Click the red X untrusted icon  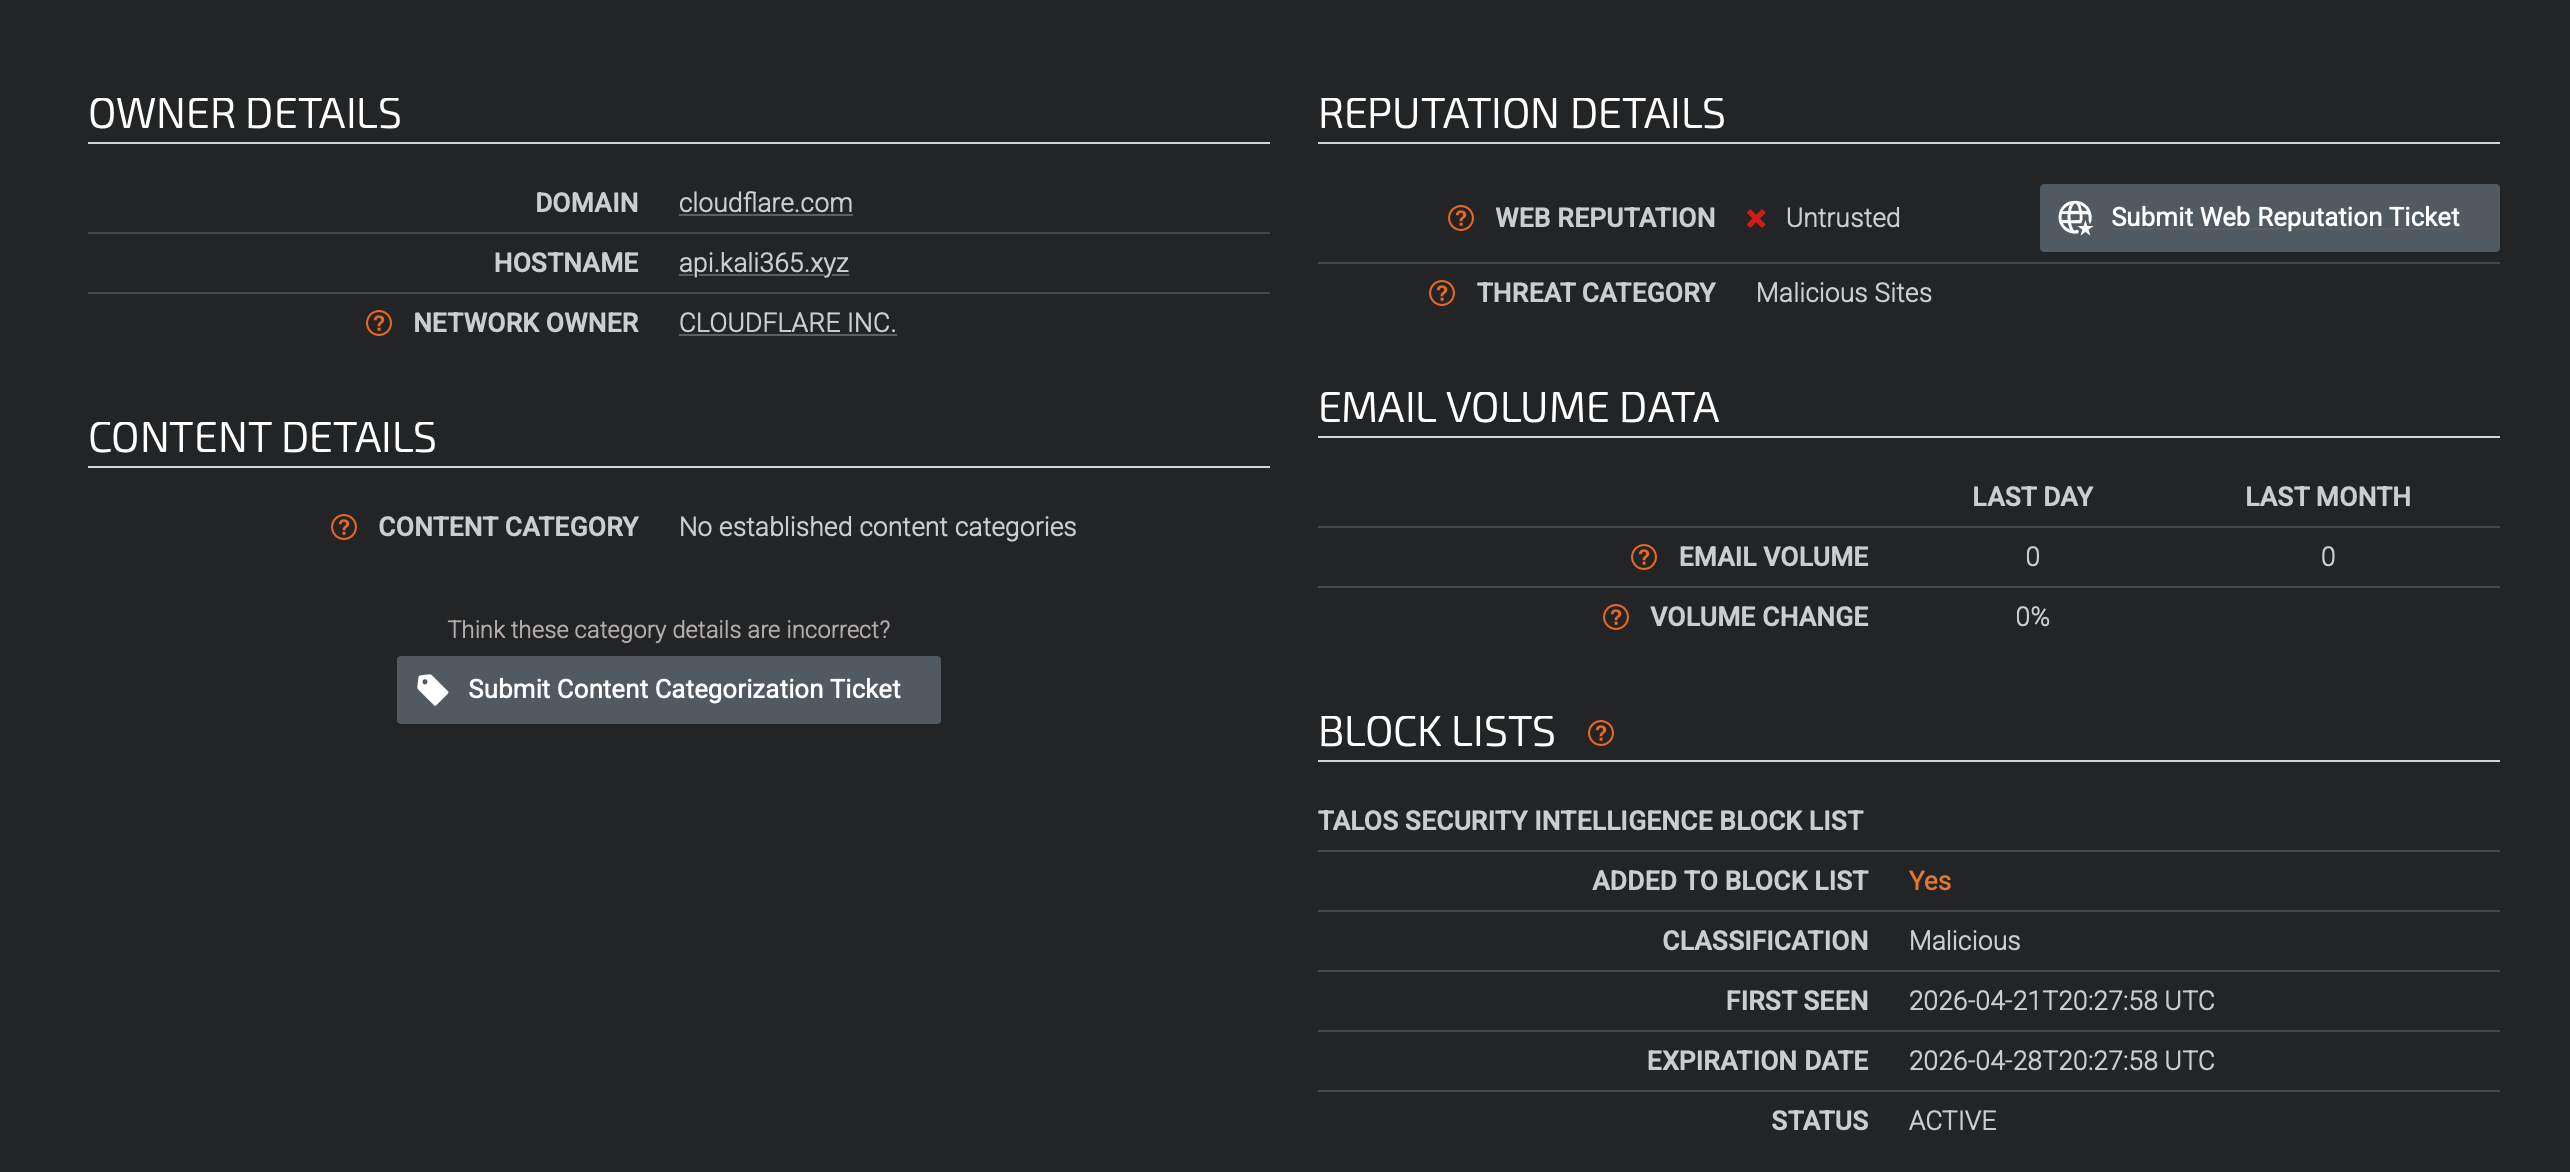point(1755,218)
